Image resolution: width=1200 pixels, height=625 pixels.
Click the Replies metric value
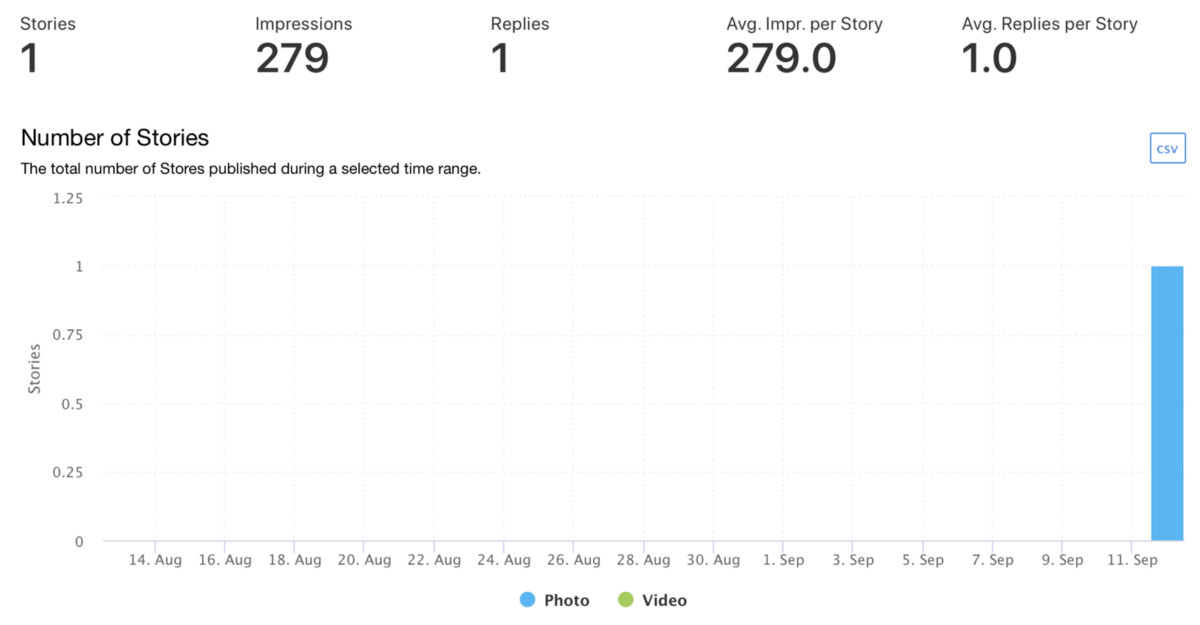click(500, 59)
